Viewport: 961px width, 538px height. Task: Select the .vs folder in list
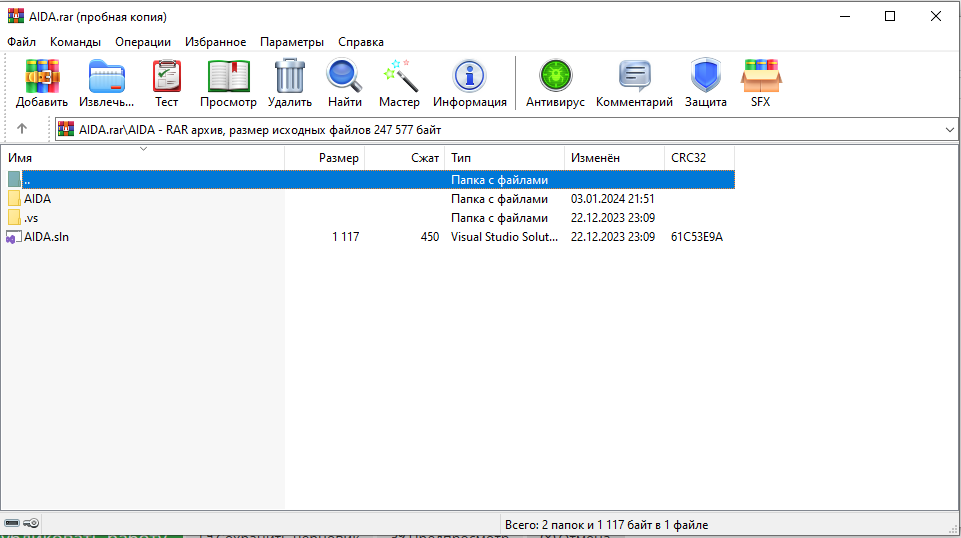(31, 218)
